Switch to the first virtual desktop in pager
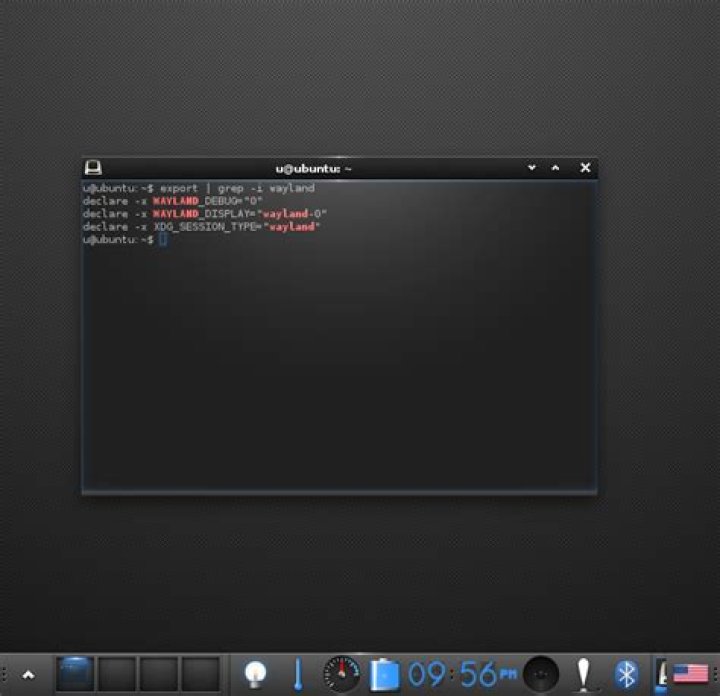The height and width of the screenshot is (696, 720). [x=75, y=674]
